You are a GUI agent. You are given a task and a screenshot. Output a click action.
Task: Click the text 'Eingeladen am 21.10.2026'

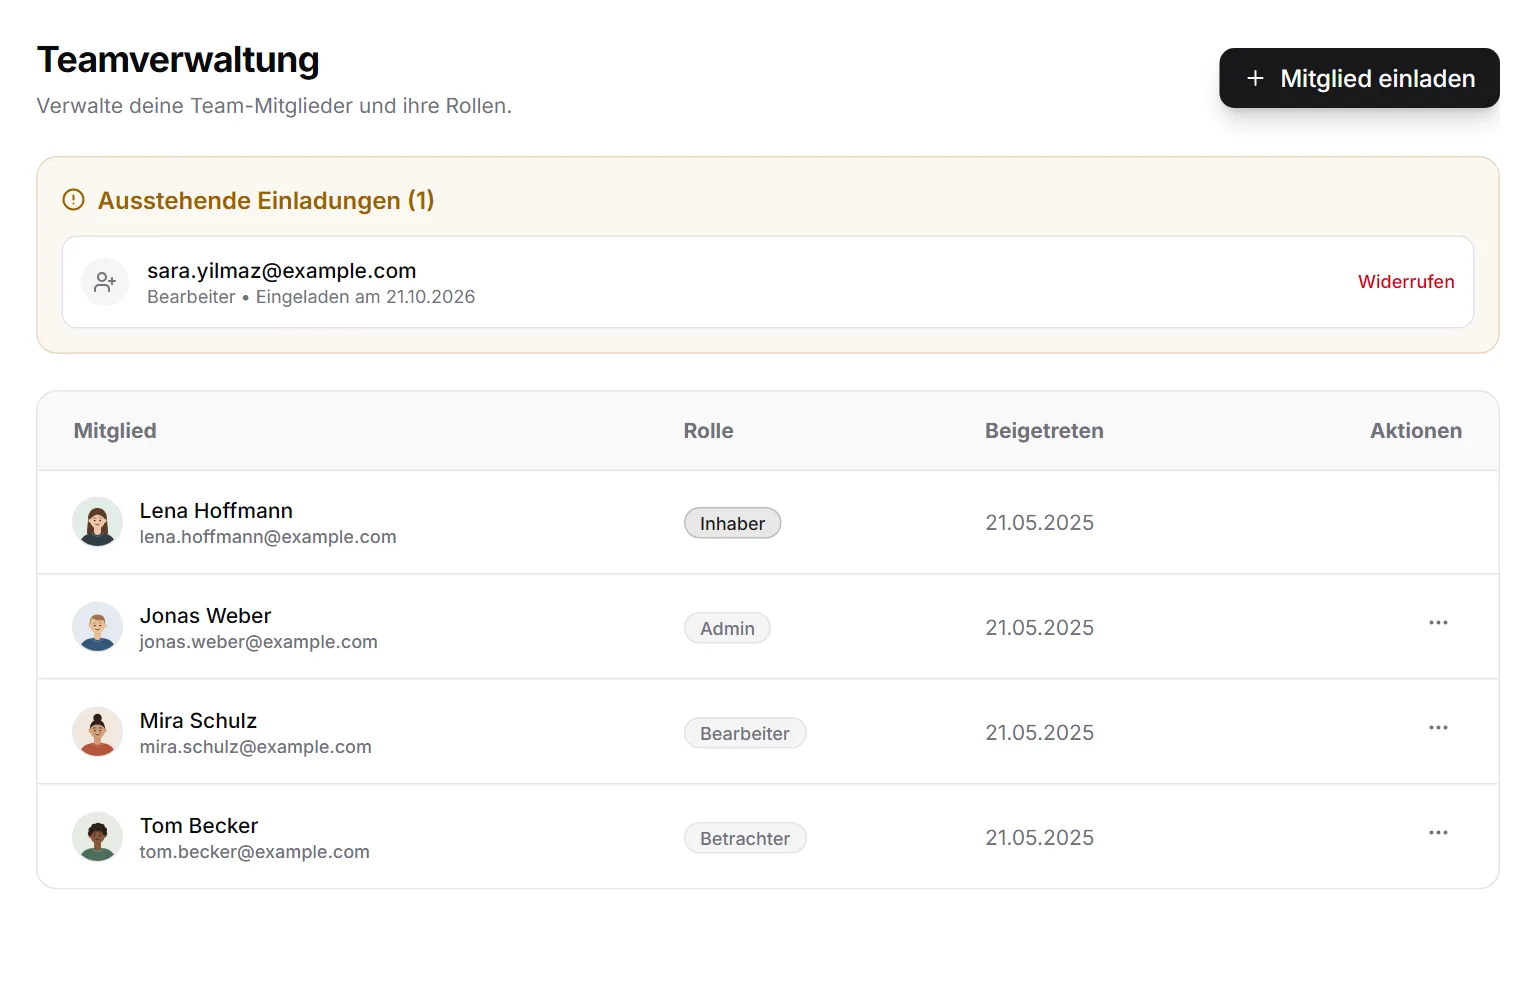coord(365,297)
